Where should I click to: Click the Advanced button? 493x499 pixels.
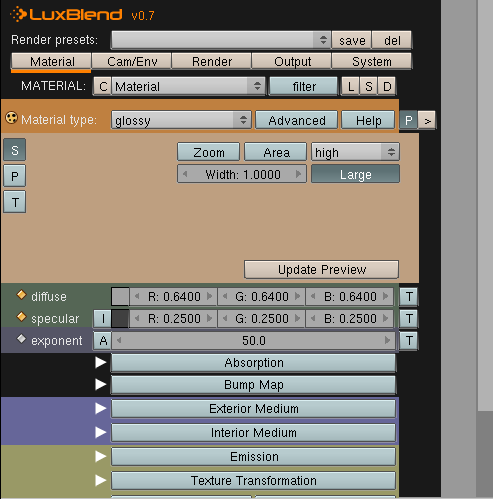(297, 120)
